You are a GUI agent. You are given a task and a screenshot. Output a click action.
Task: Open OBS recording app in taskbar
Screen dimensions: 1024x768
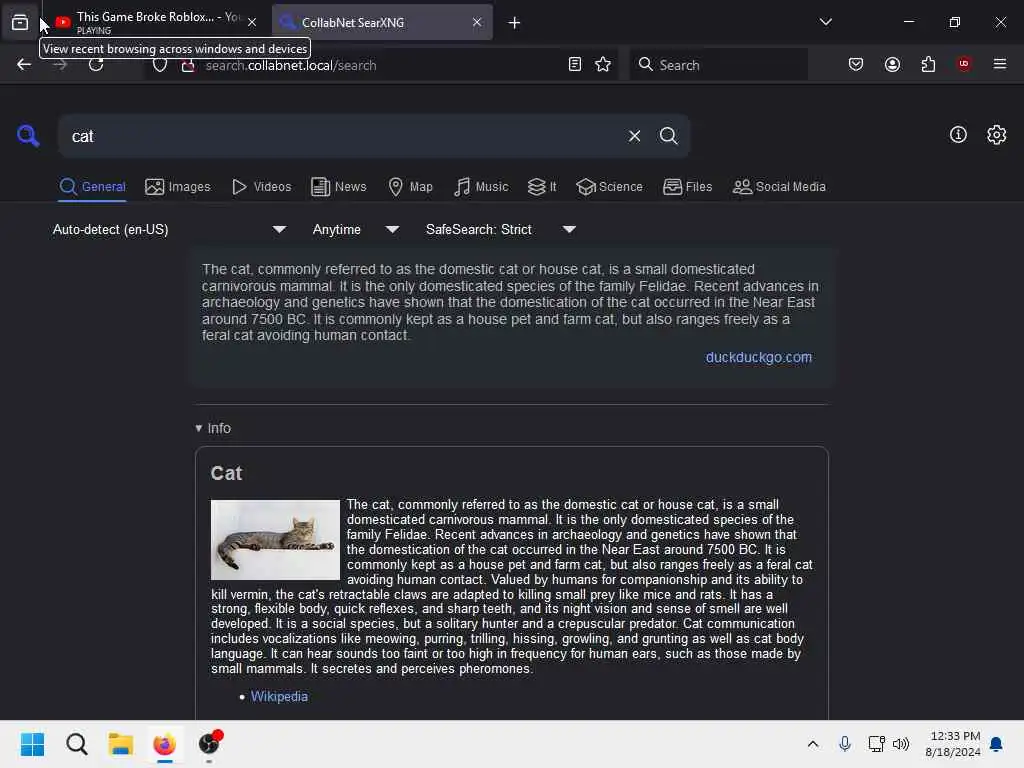click(209, 744)
